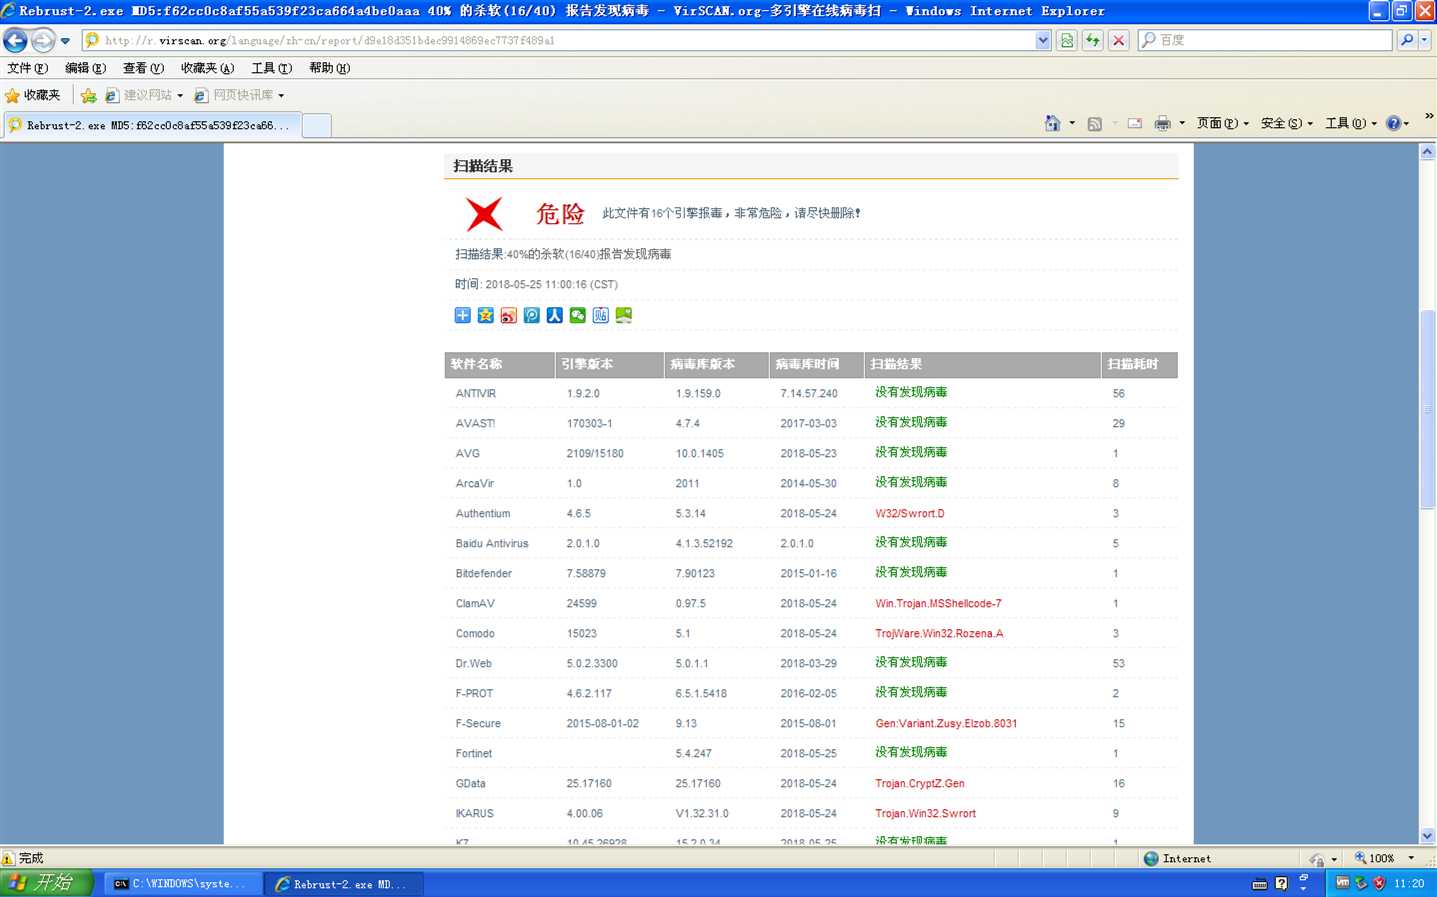Share to Renren icon
Viewport: 1437px width, 897px height.
tap(554, 315)
